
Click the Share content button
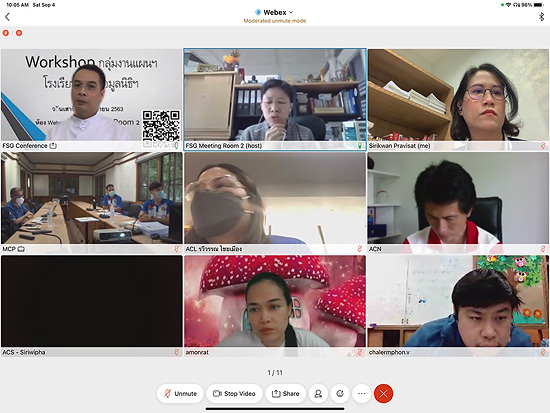pyautogui.click(x=286, y=393)
